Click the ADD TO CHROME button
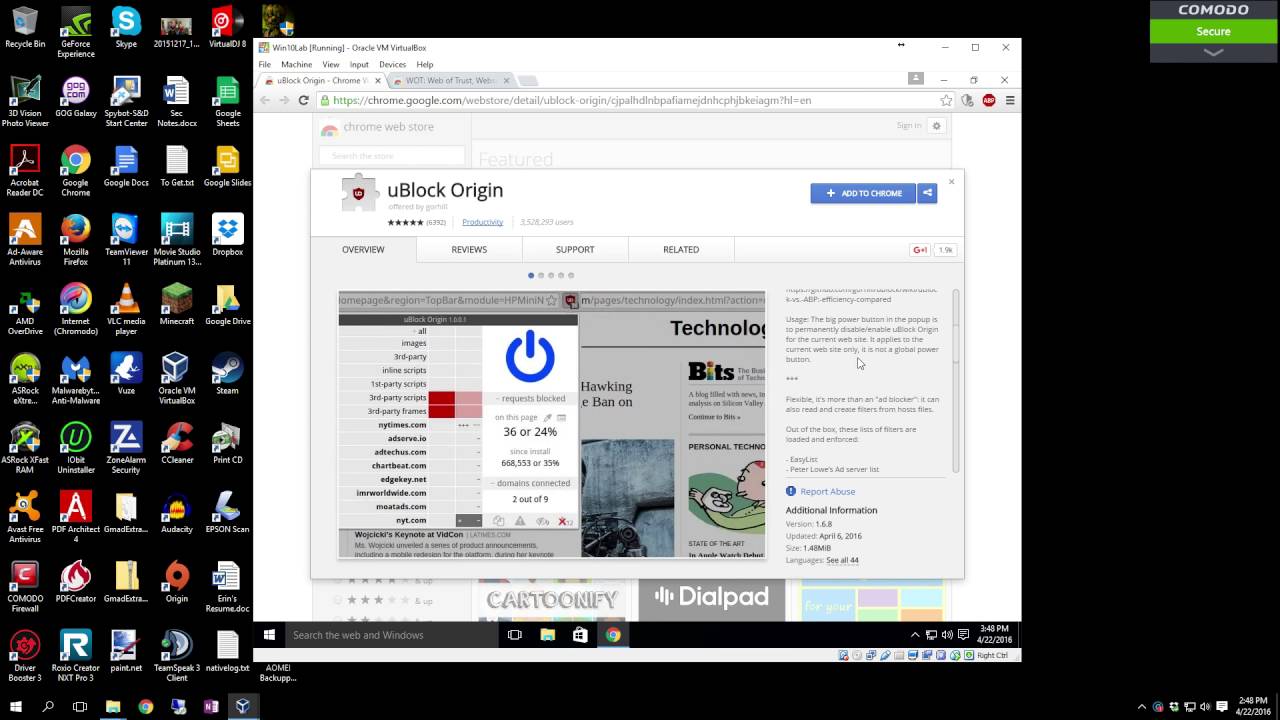 click(863, 193)
